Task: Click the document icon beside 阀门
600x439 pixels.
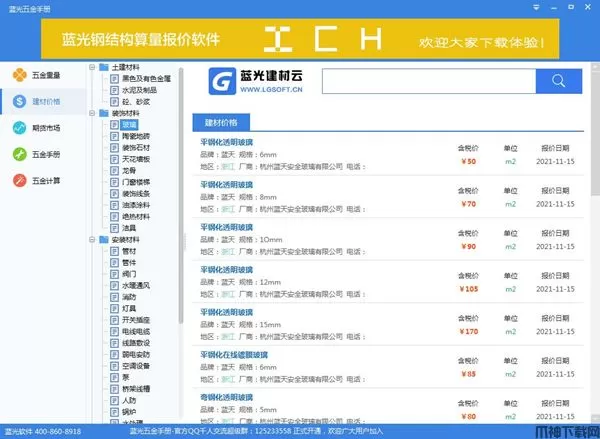Action: (x=115, y=273)
